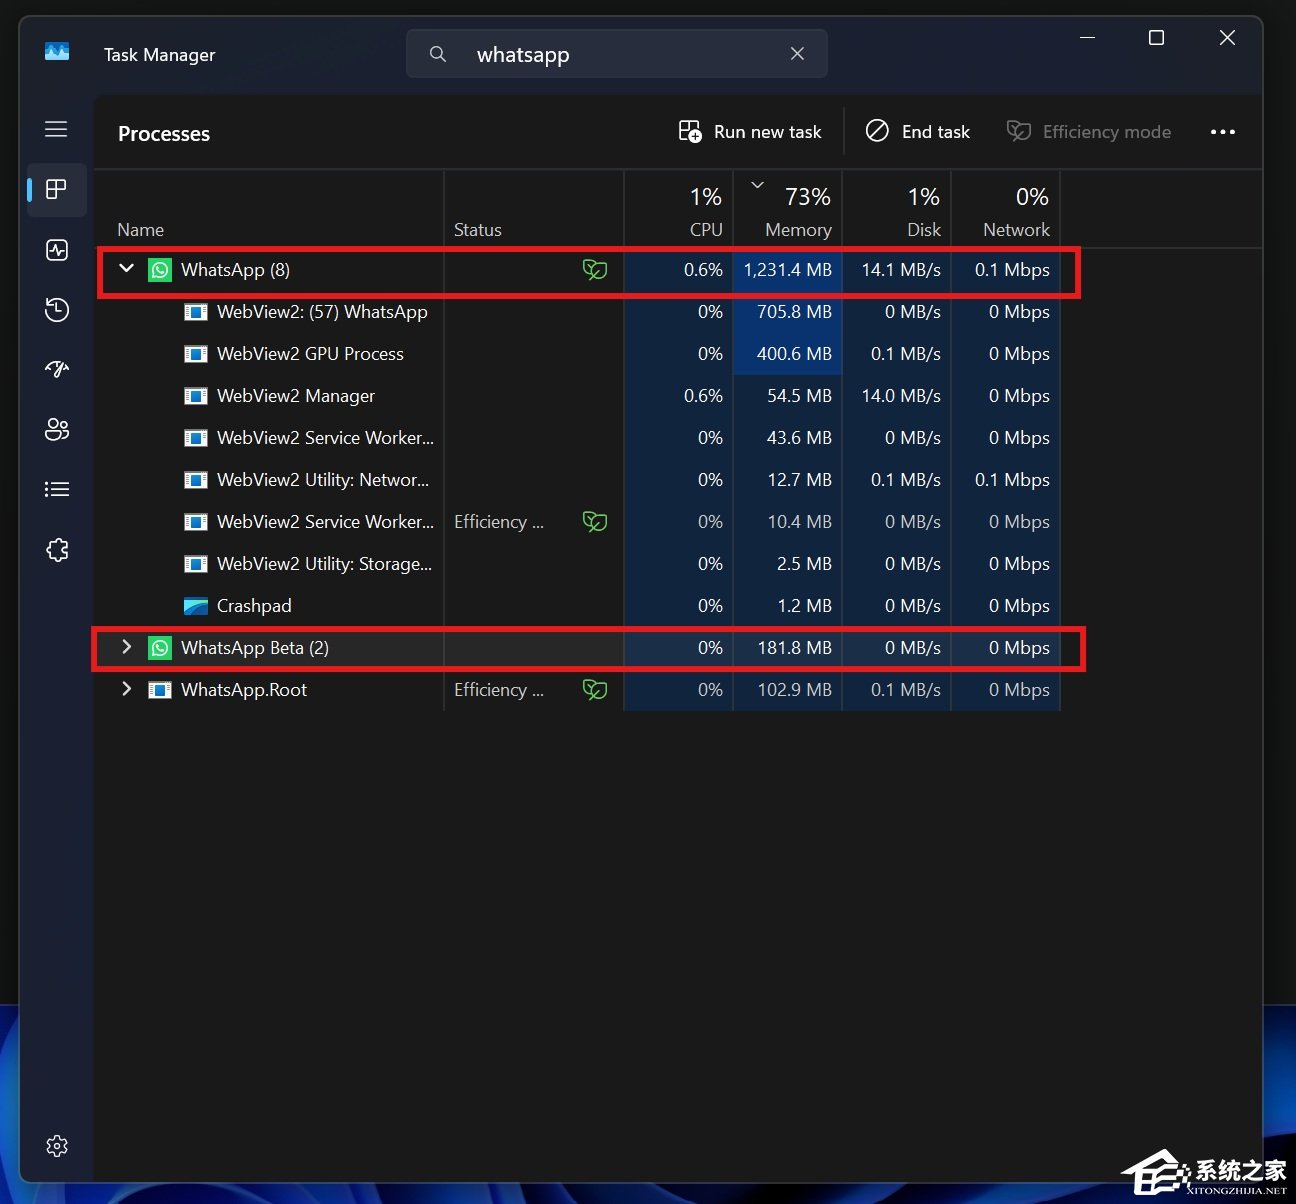1296x1204 pixels.
Task: Click the leaf icon on Efficiency Service Worker row
Action: point(595,521)
